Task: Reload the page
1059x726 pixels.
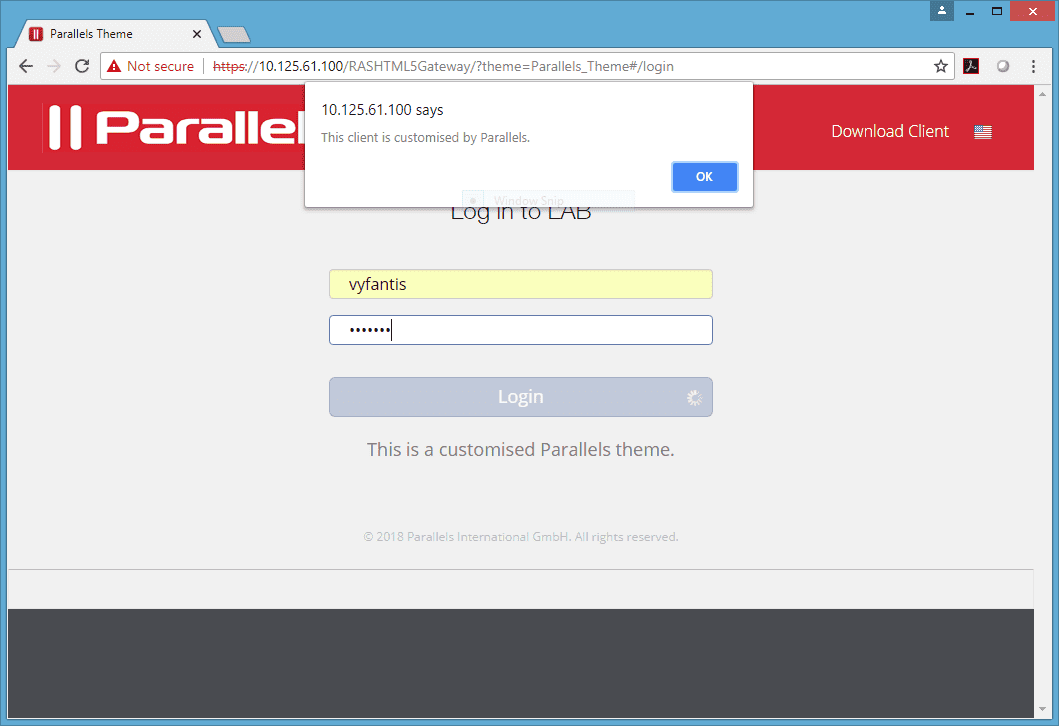Action: 82,66
